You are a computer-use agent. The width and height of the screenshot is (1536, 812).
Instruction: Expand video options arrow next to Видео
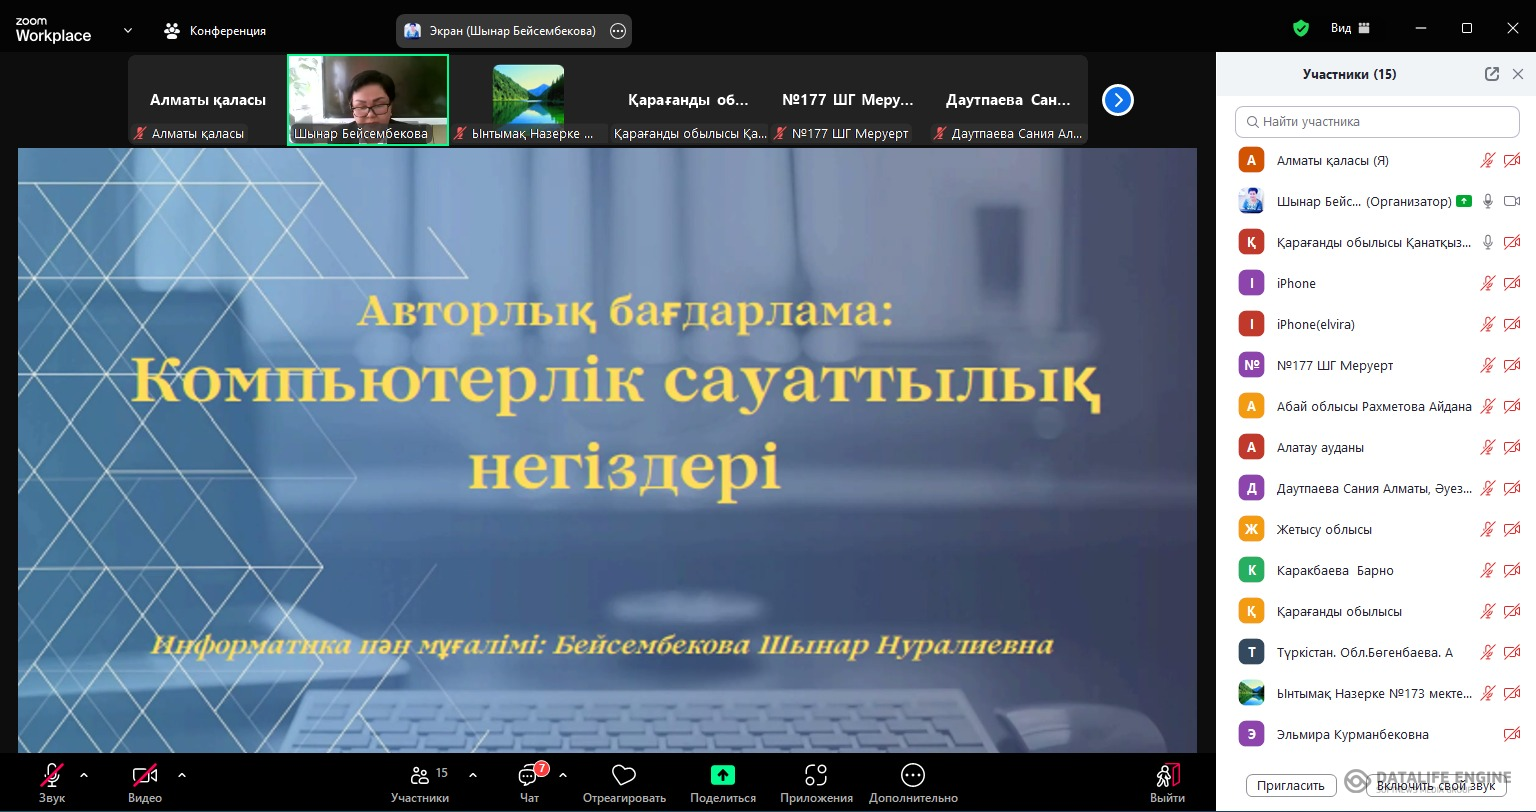tap(182, 775)
